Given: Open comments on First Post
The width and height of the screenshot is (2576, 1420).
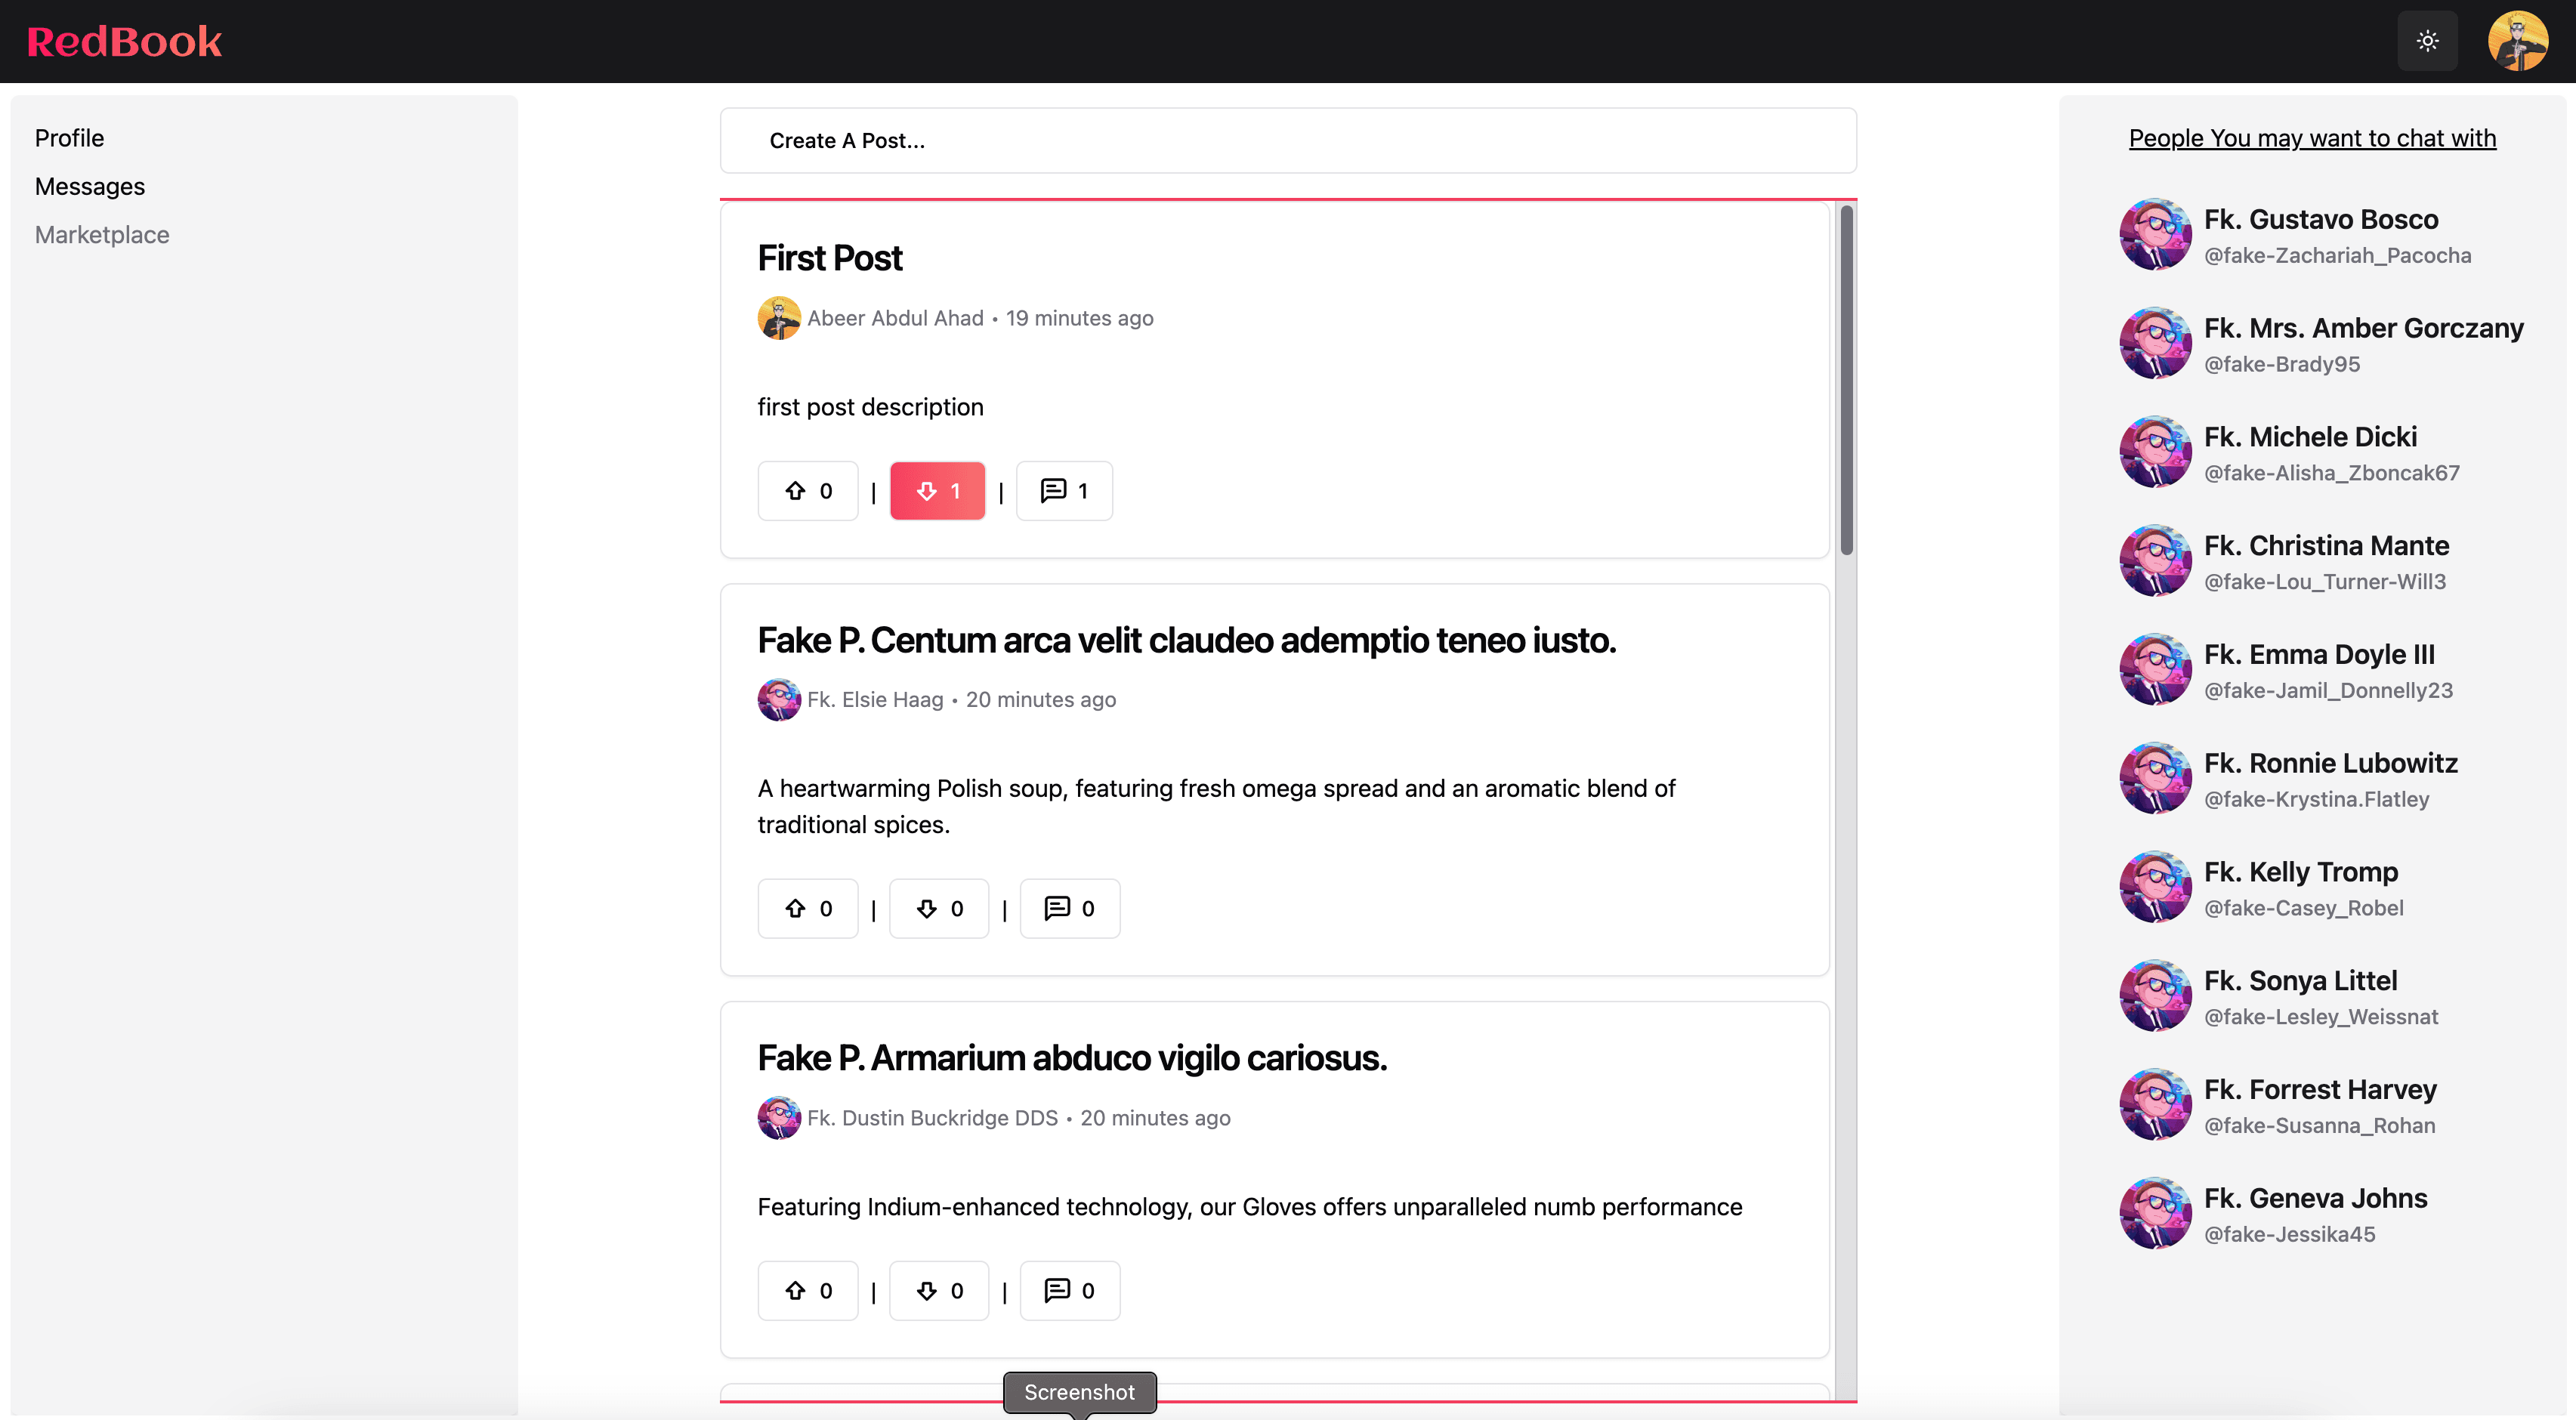Looking at the screenshot, I should 1064,491.
